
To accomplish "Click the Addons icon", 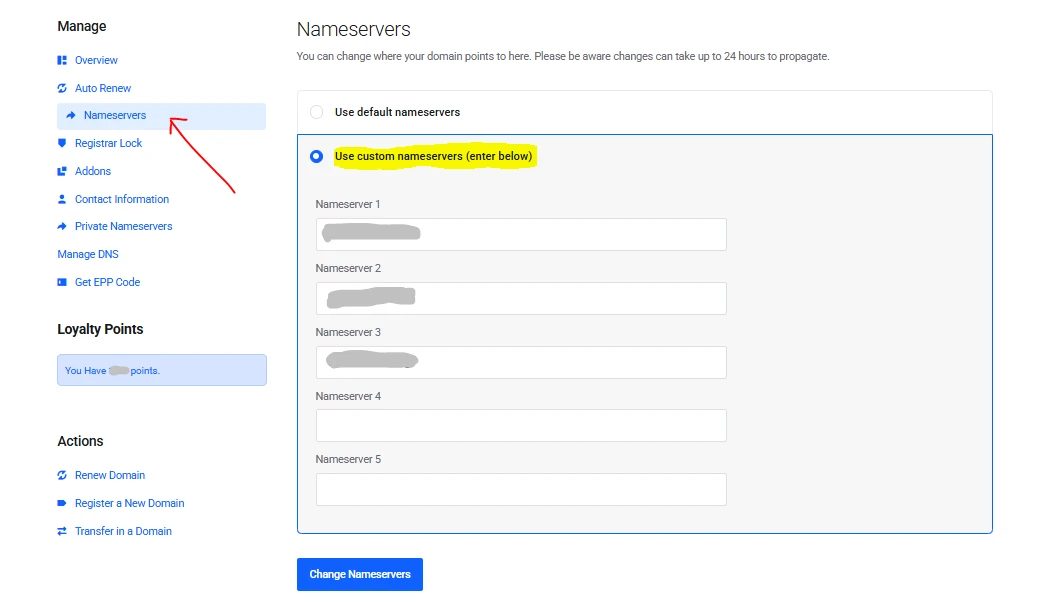I will (62, 171).
